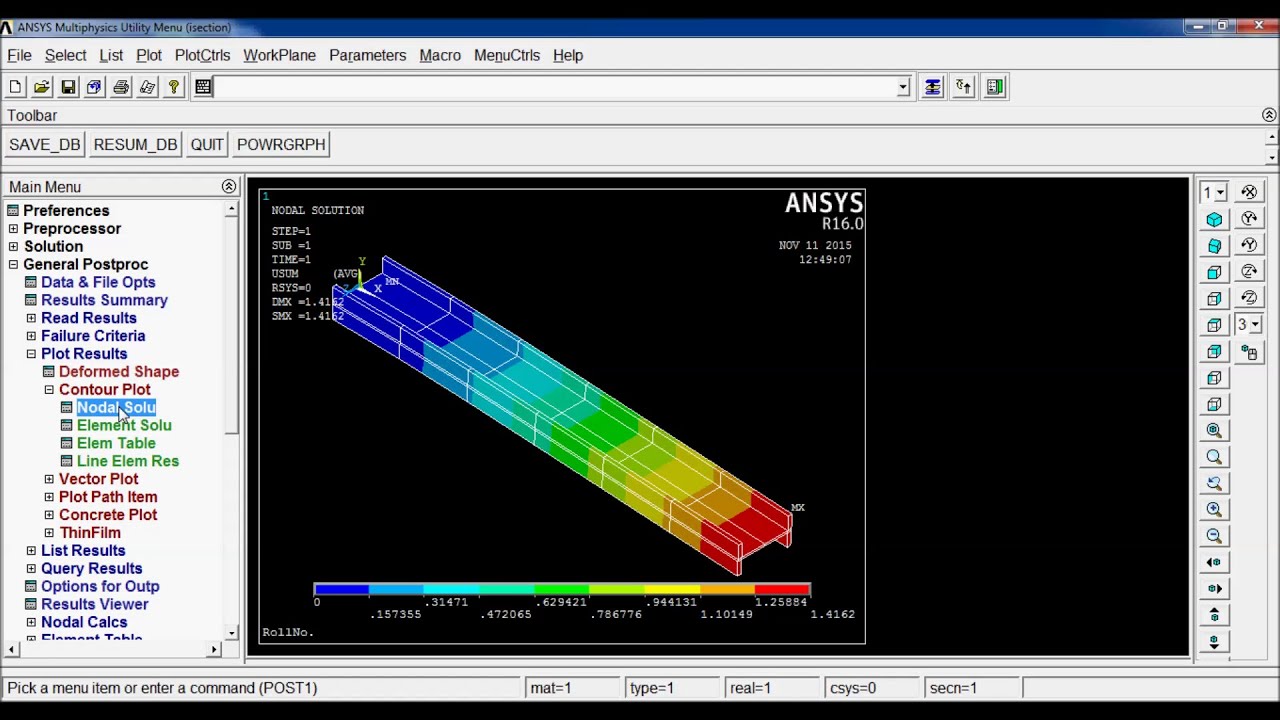Click in the command input field

coord(555,87)
